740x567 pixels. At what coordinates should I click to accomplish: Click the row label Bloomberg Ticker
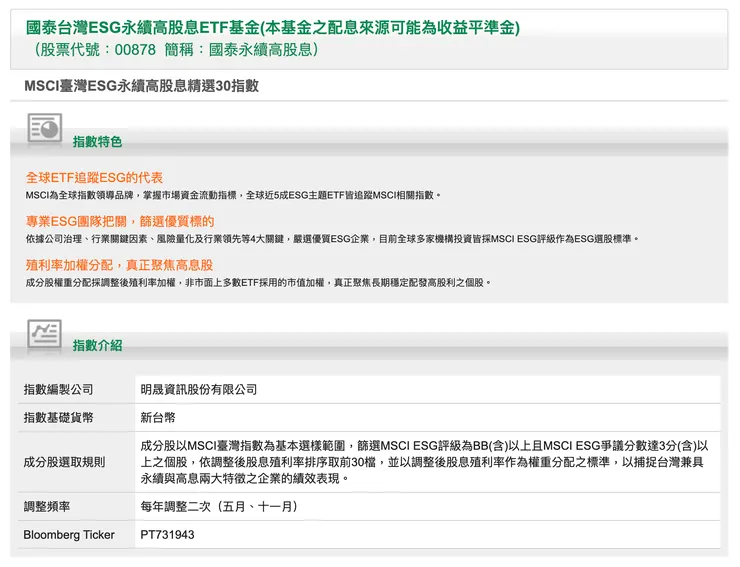[x=69, y=534]
